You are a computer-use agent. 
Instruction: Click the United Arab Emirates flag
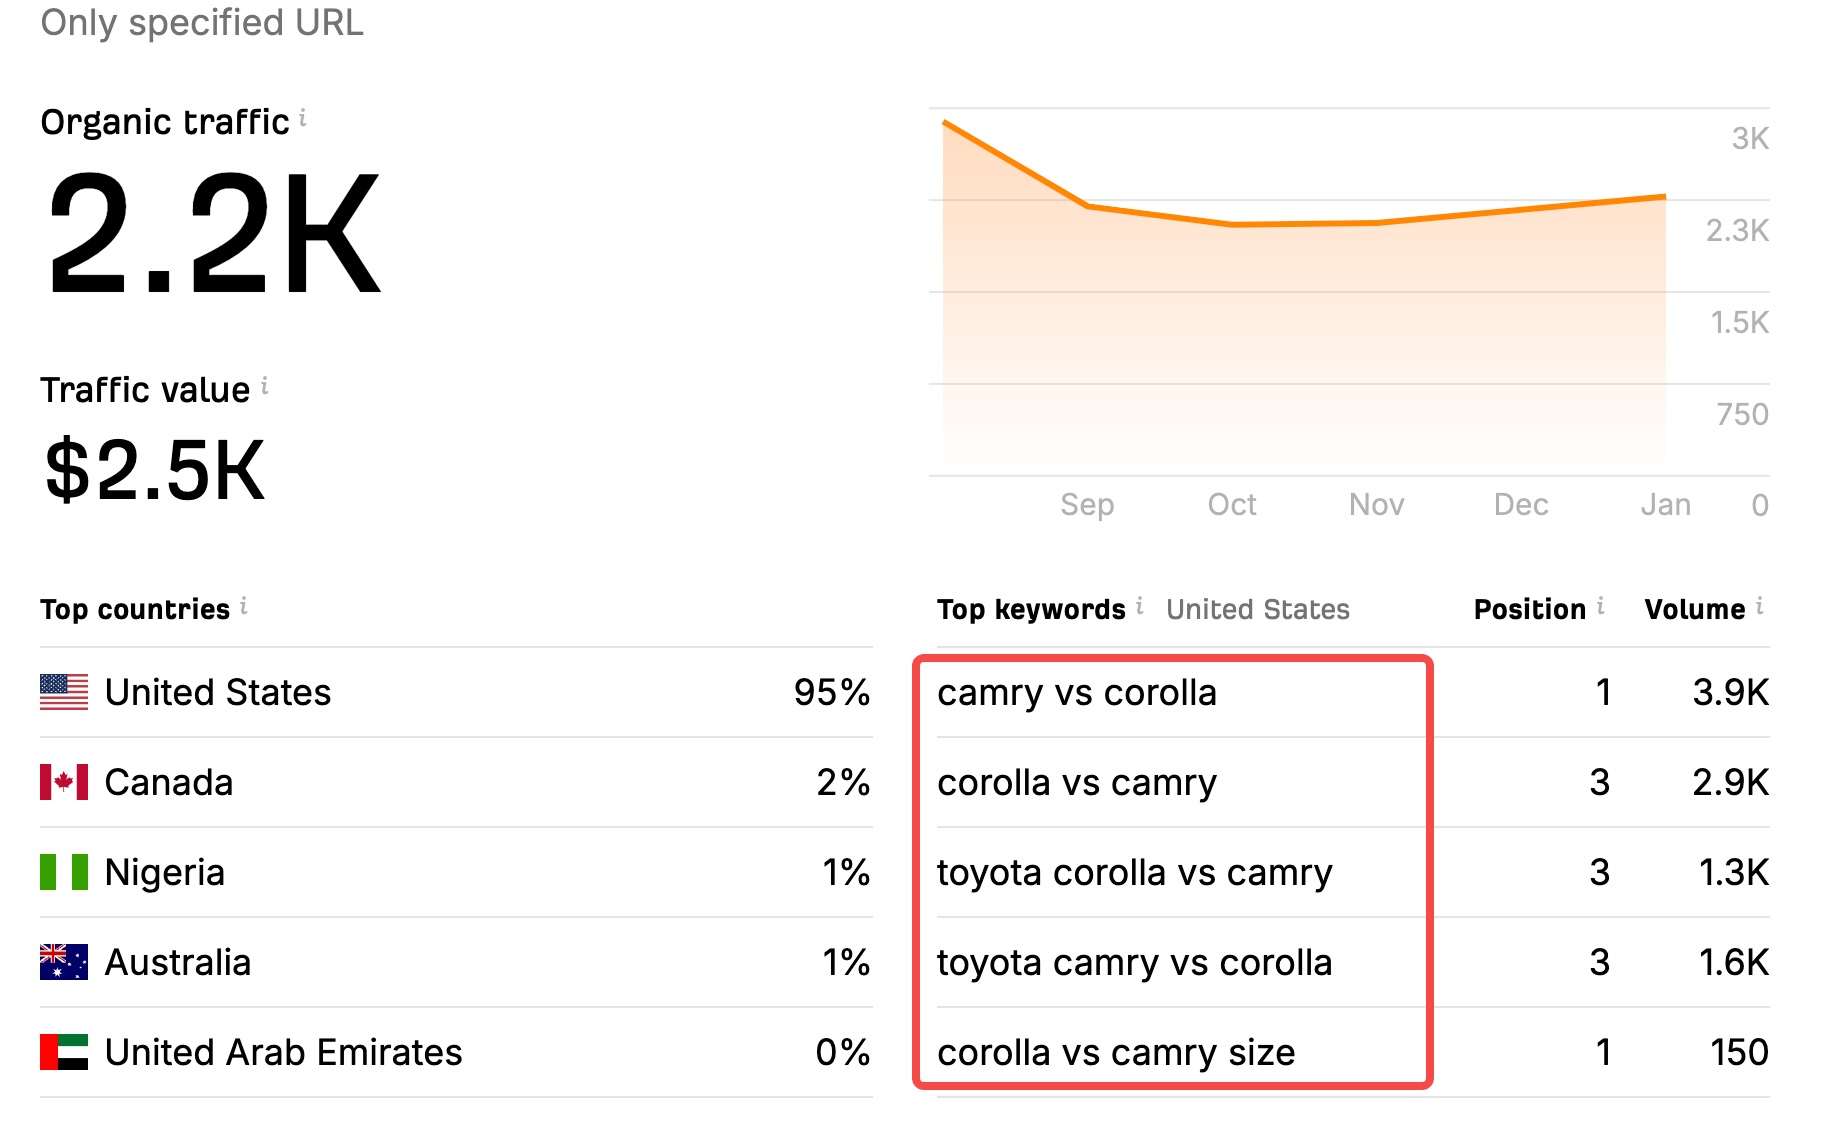point(64,1052)
